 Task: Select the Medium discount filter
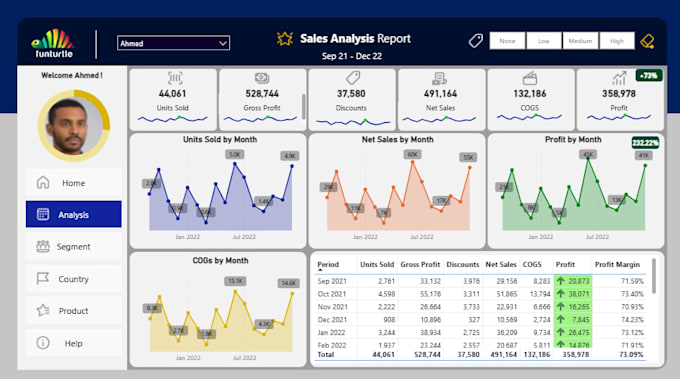(x=580, y=41)
